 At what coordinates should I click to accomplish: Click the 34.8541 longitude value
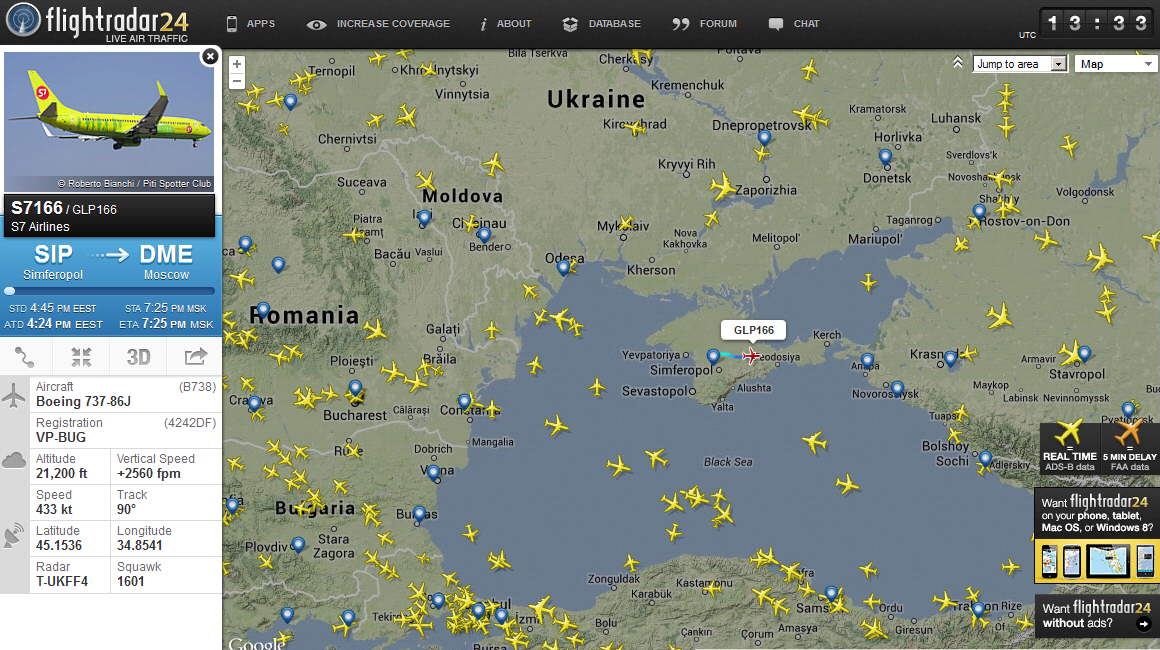(x=140, y=545)
